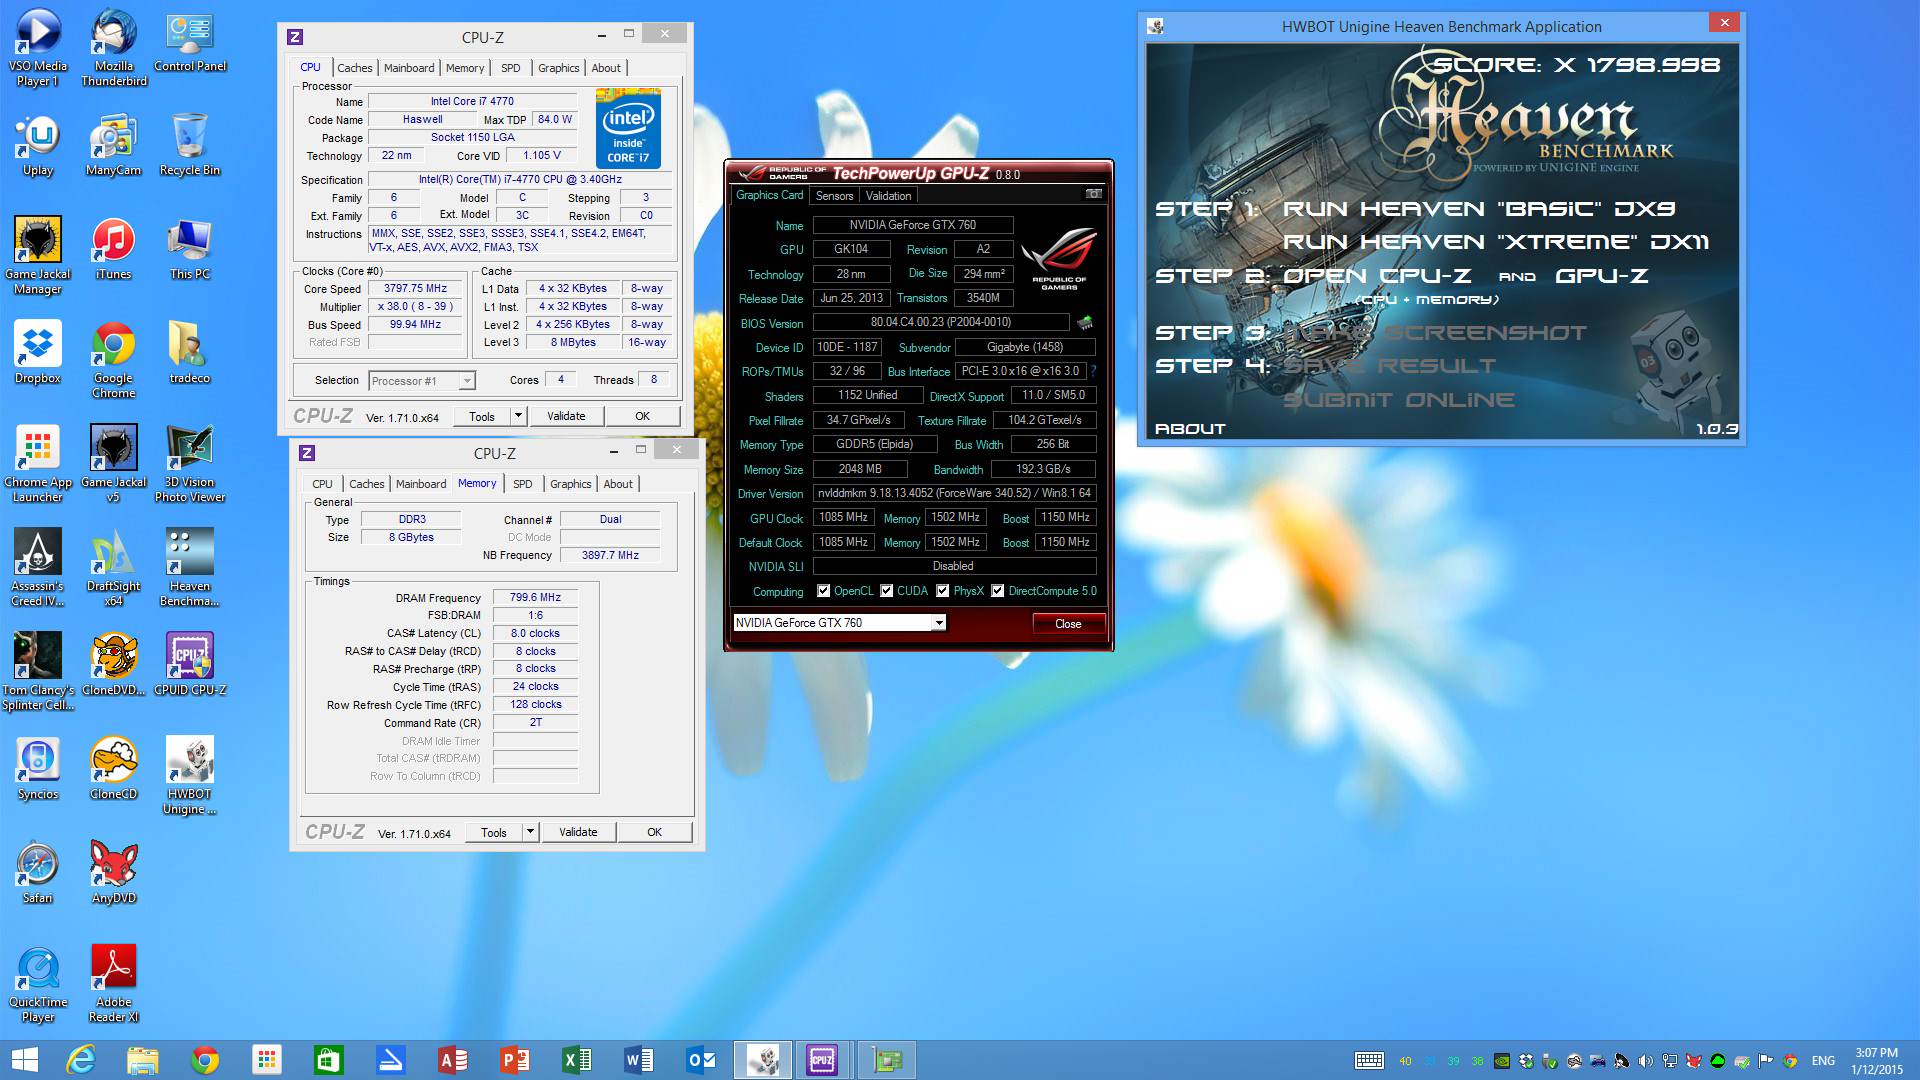The image size is (1920, 1080).
Task: Open Tools dropdown arrow in top CPU-Z
Action: click(518, 416)
